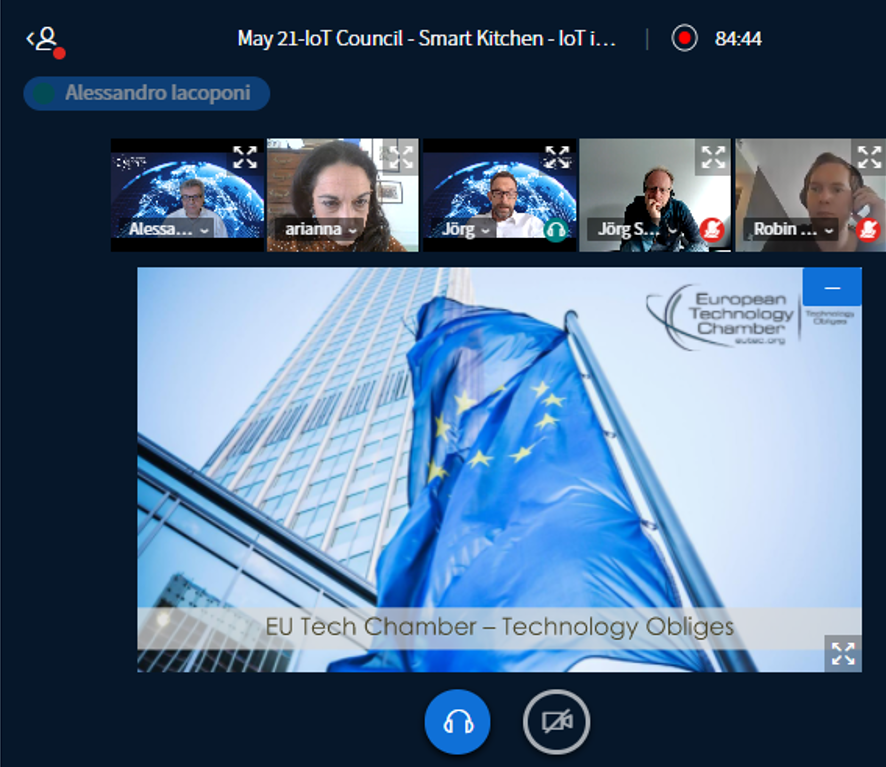
Task: Expand arianna's video to fullscreen
Action: click(x=401, y=157)
